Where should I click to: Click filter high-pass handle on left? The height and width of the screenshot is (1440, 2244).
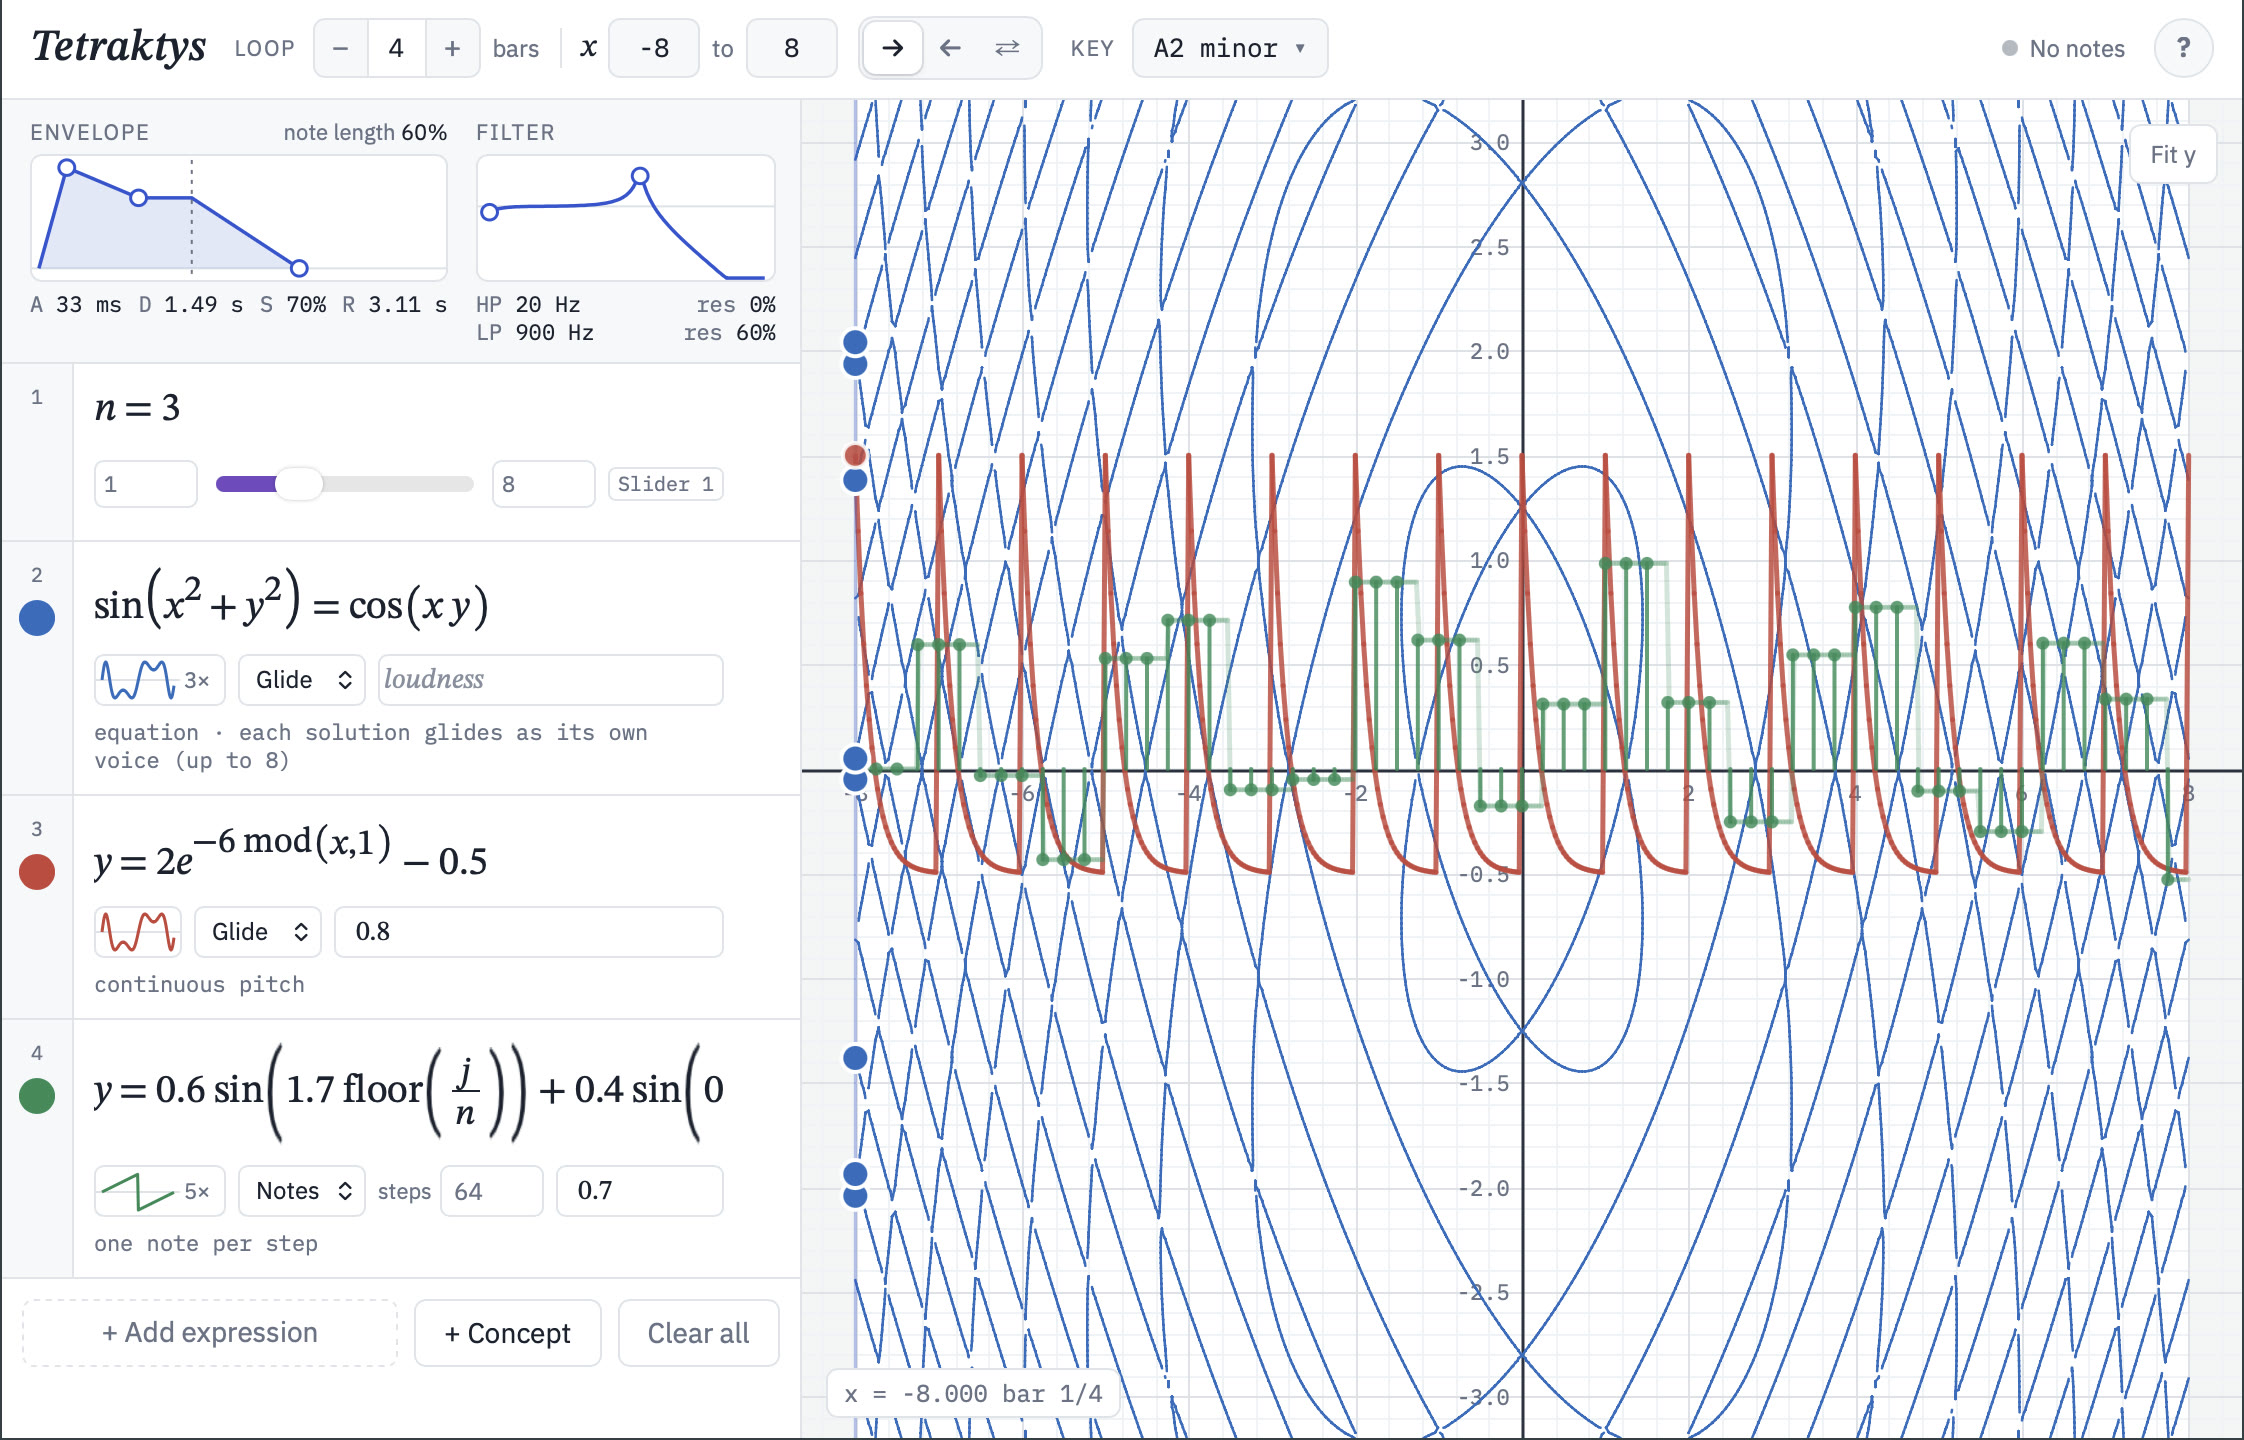pos(489,212)
